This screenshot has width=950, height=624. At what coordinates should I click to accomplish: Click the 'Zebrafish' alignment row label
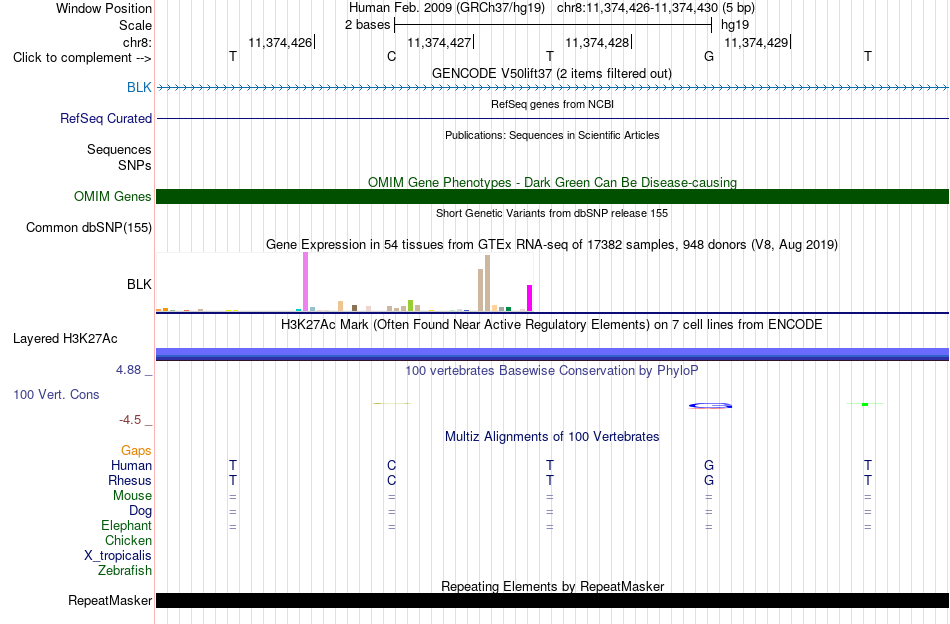(125, 570)
